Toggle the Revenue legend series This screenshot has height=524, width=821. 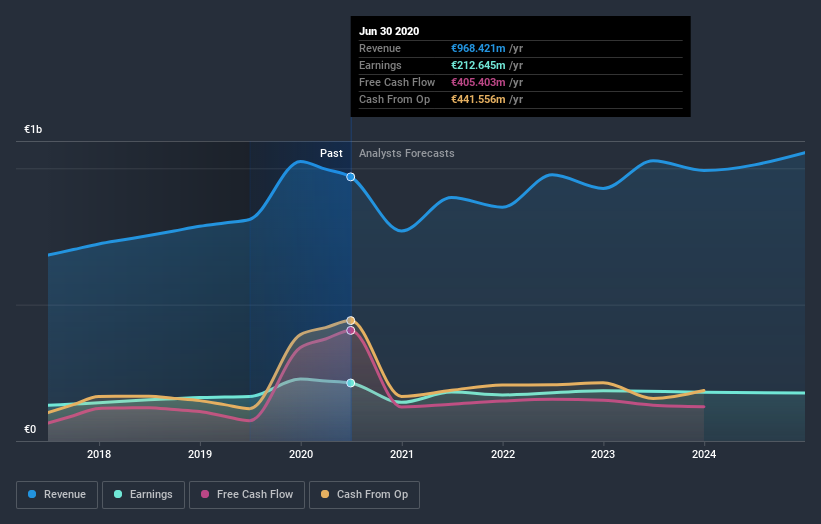[x=57, y=495]
